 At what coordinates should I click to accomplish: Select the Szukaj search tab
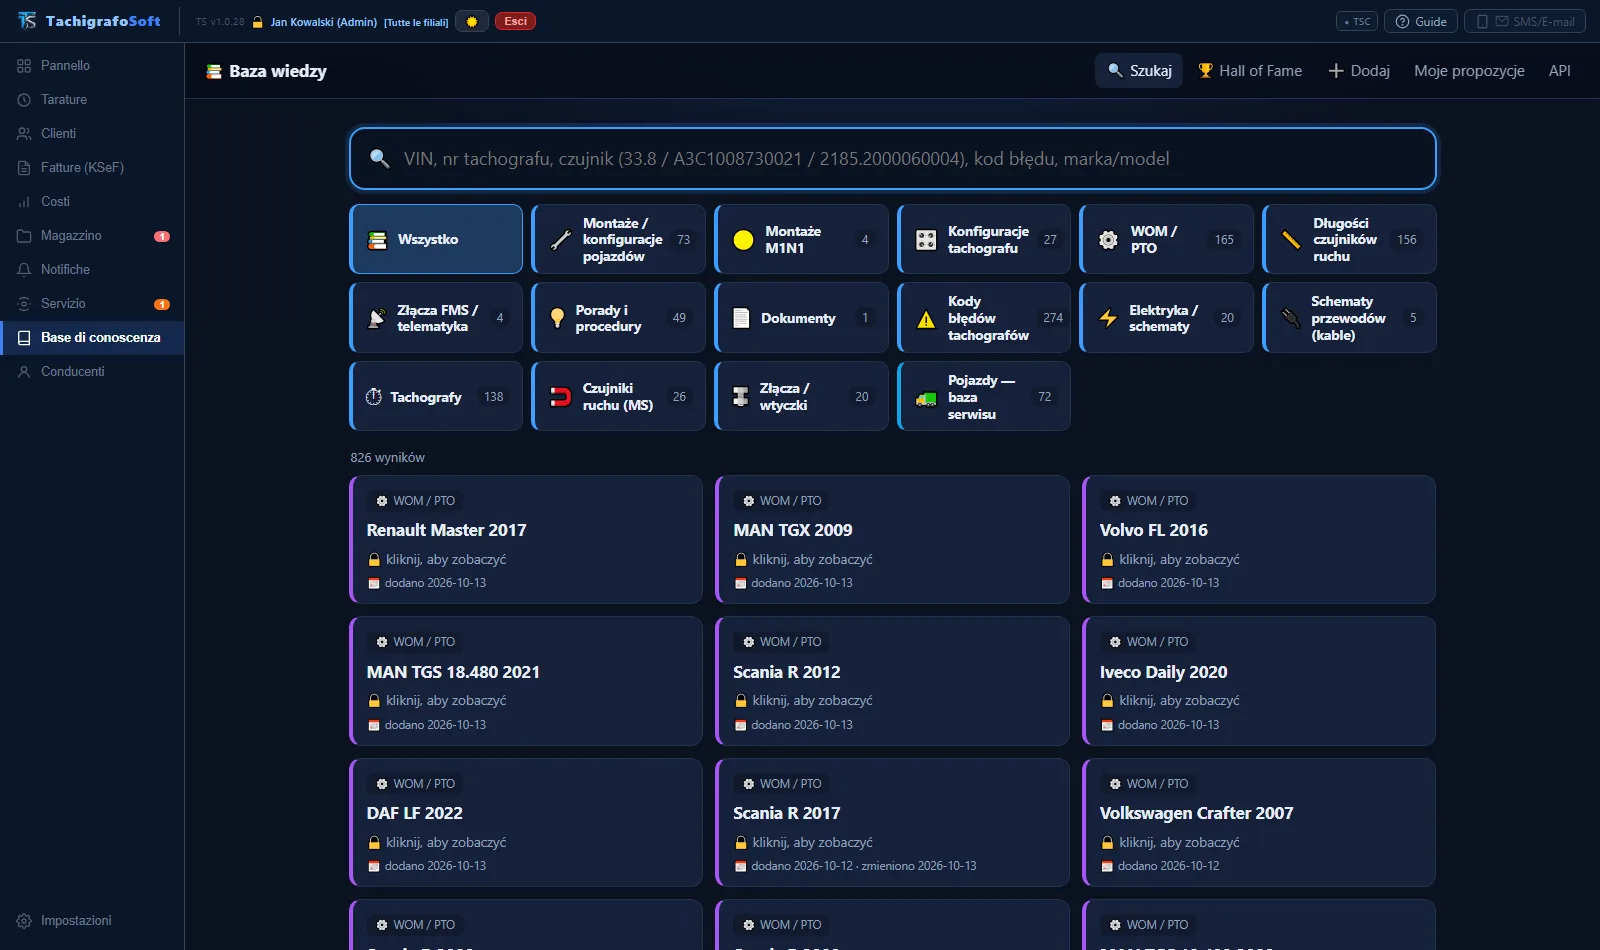[x=1139, y=70]
